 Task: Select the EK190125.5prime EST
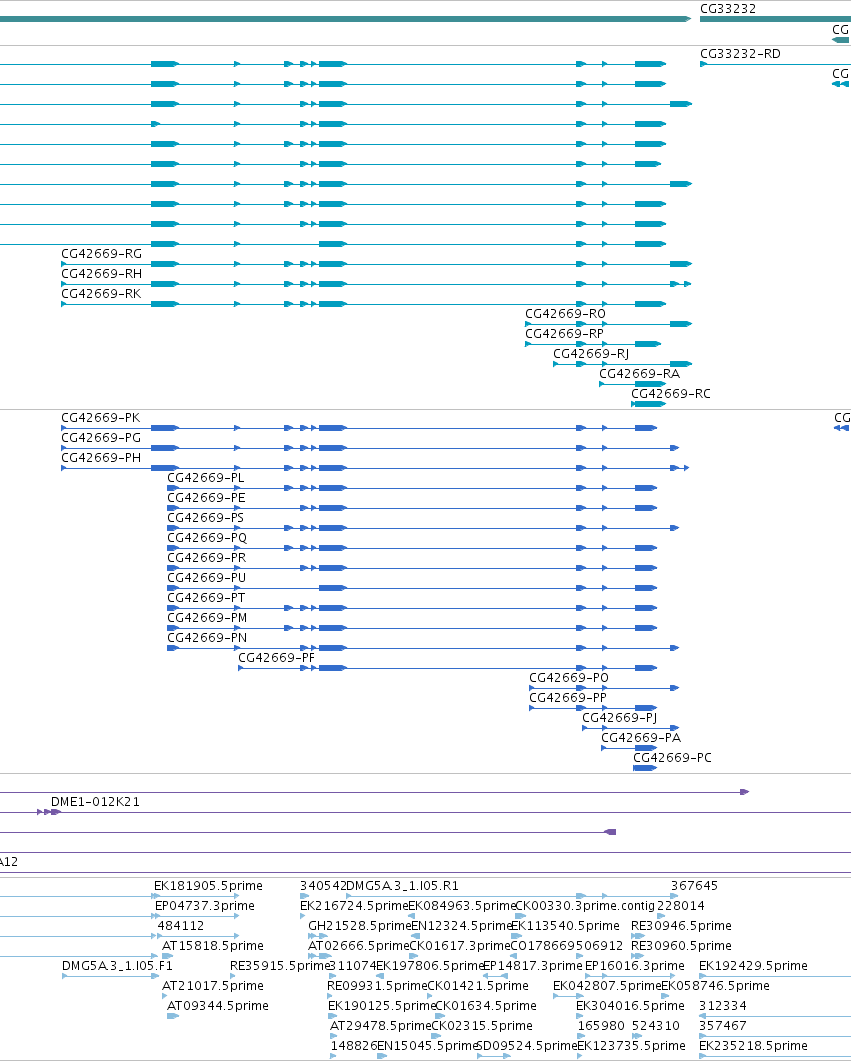pos(382,1006)
